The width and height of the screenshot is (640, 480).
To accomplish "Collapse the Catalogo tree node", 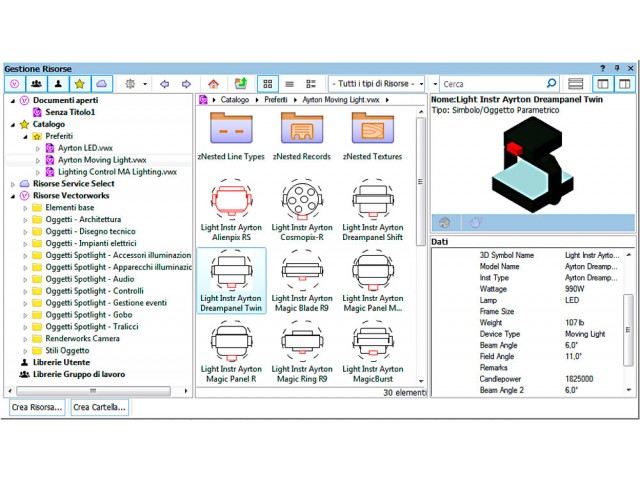I will click(13, 124).
